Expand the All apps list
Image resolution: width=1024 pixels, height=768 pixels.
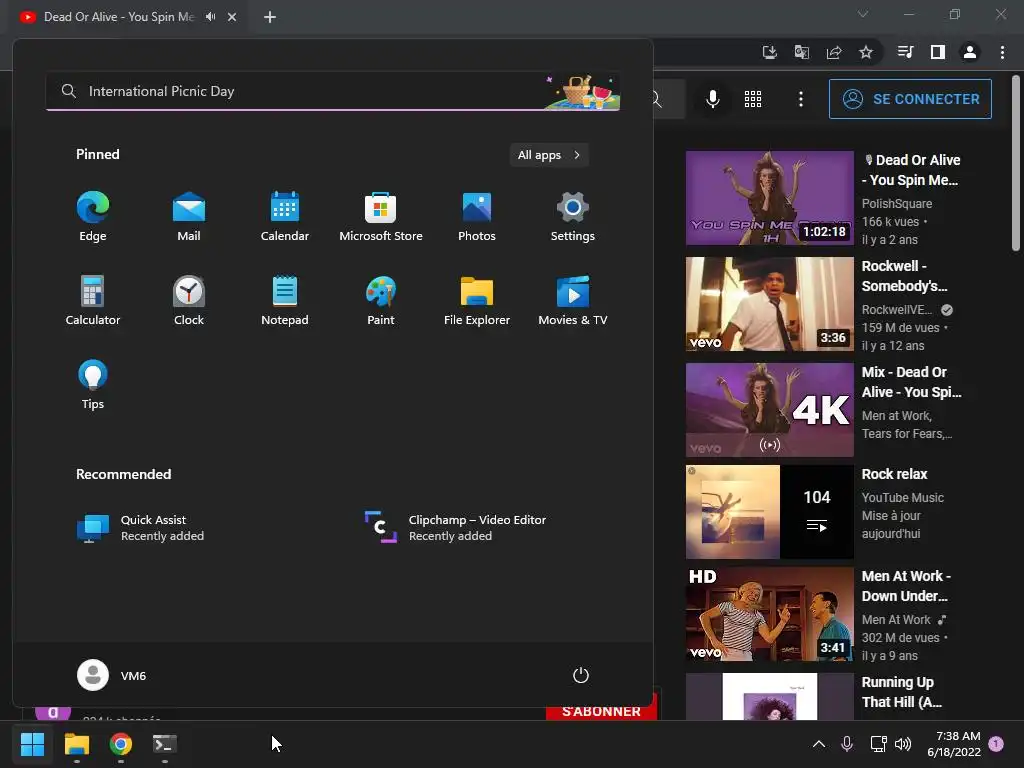[549, 155]
